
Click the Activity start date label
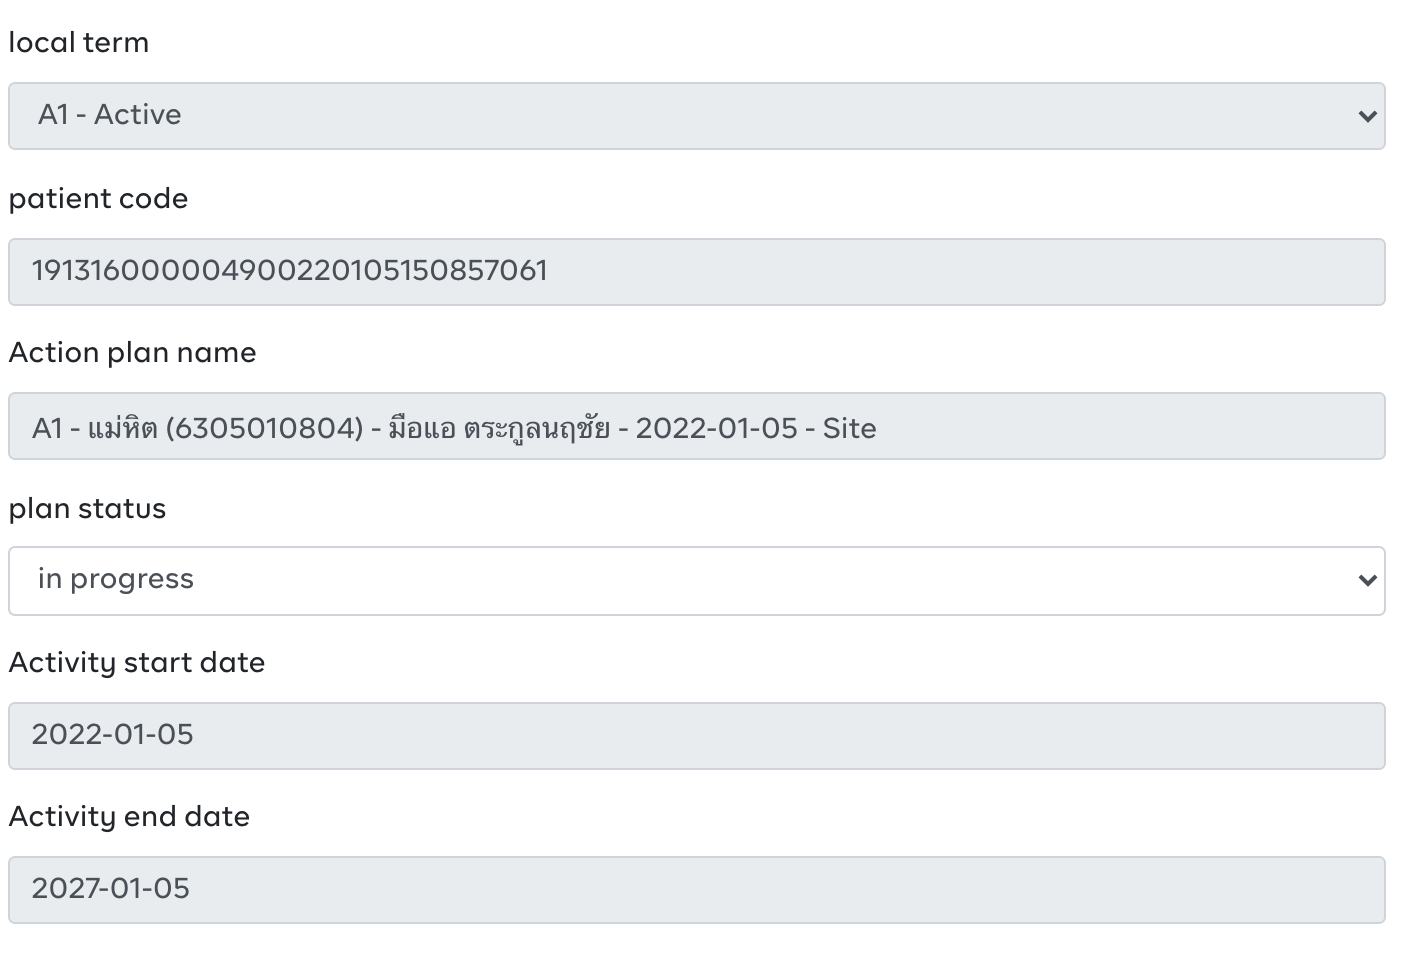[137, 663]
